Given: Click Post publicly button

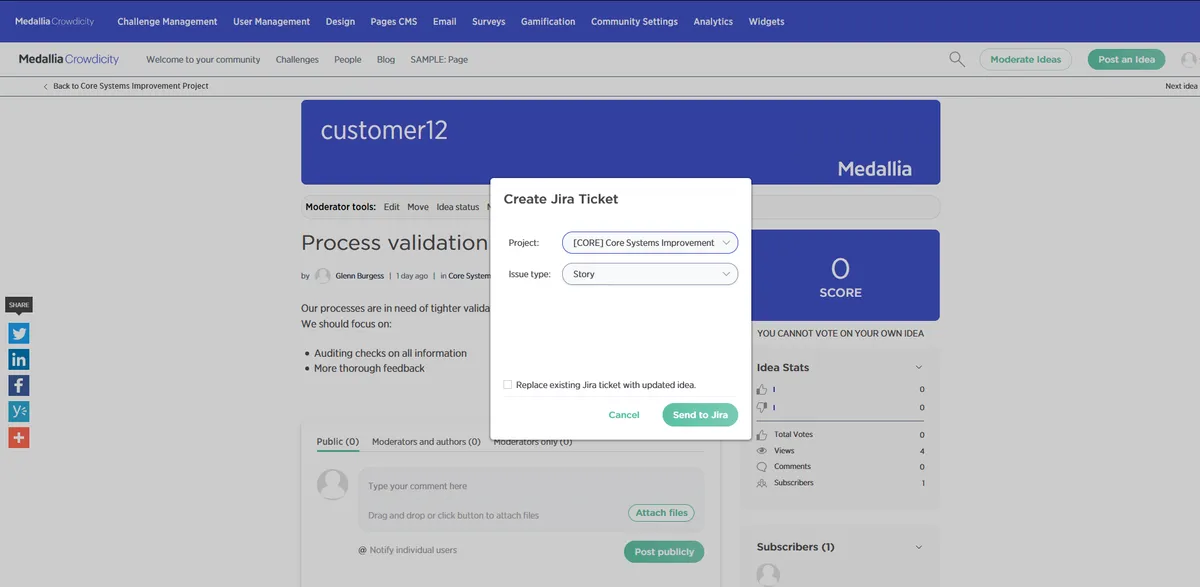Looking at the screenshot, I should pyautogui.click(x=664, y=552).
